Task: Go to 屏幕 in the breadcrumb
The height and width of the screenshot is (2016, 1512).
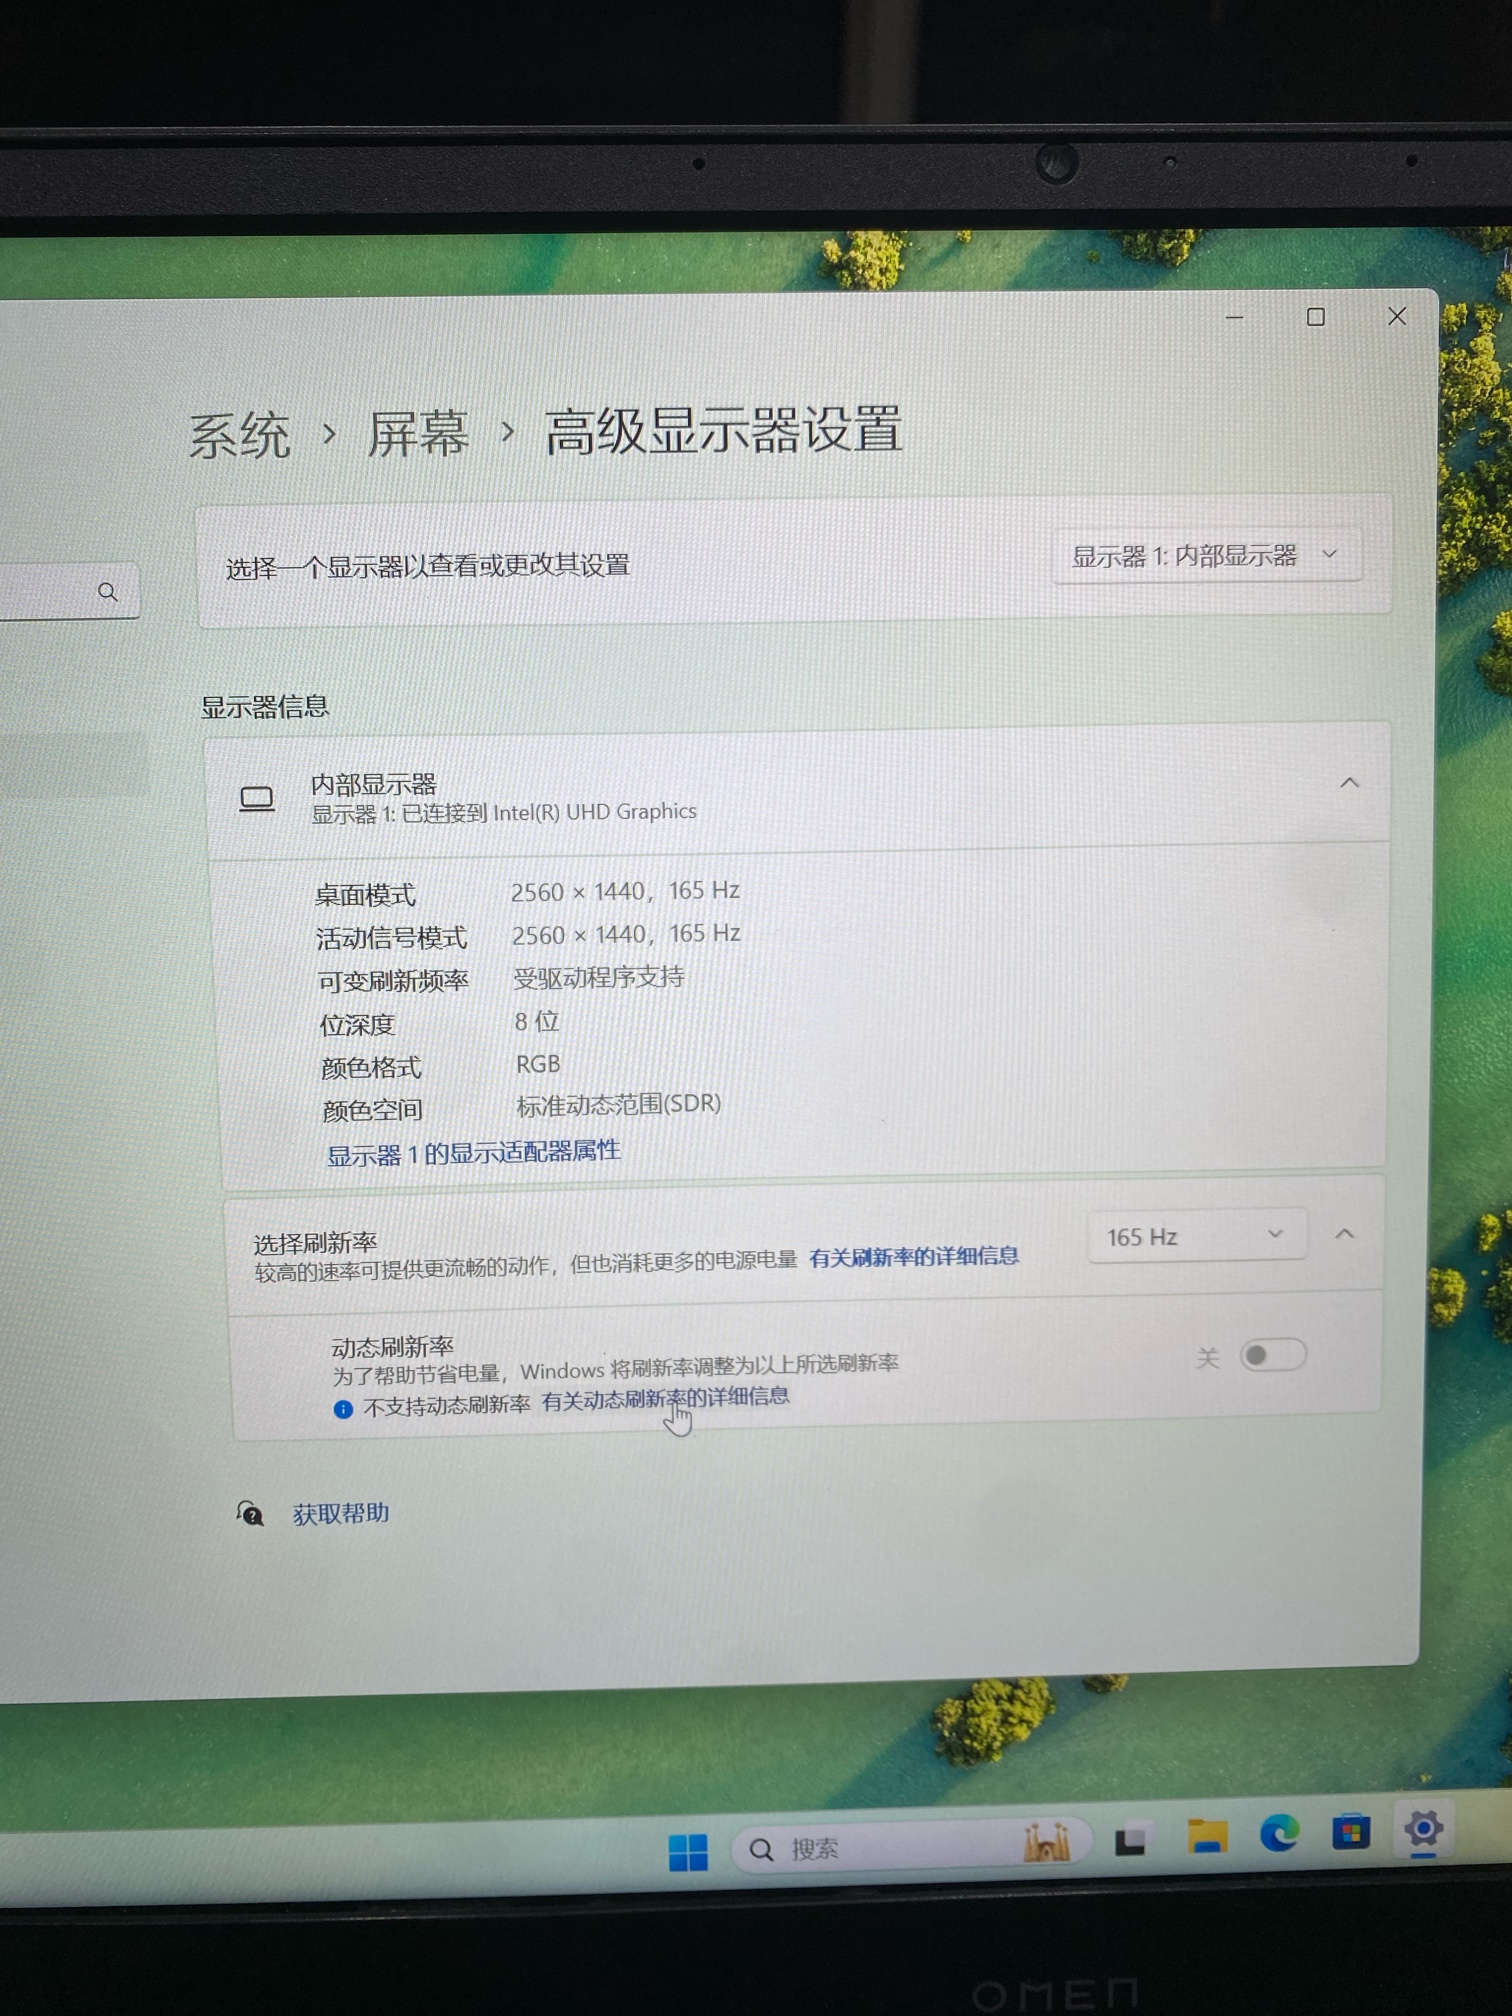Action: (x=418, y=434)
